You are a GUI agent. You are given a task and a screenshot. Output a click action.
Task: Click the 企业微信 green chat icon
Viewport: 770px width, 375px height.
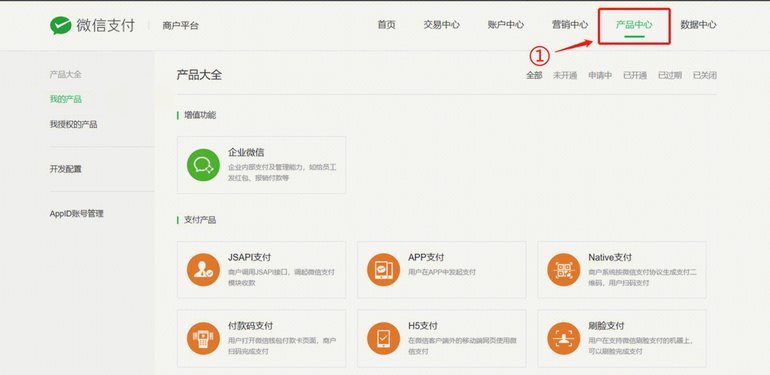point(203,165)
